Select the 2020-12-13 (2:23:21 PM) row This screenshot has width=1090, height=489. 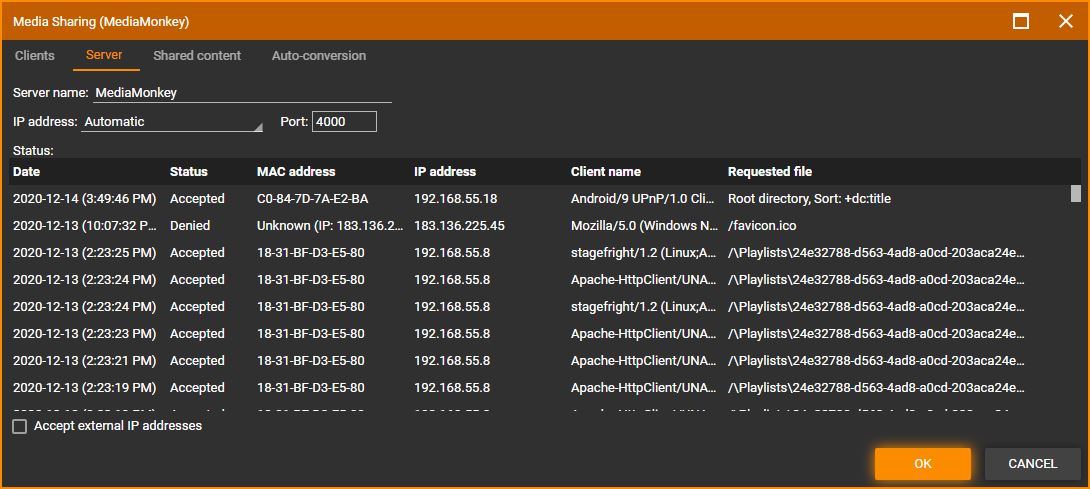click(x=539, y=361)
